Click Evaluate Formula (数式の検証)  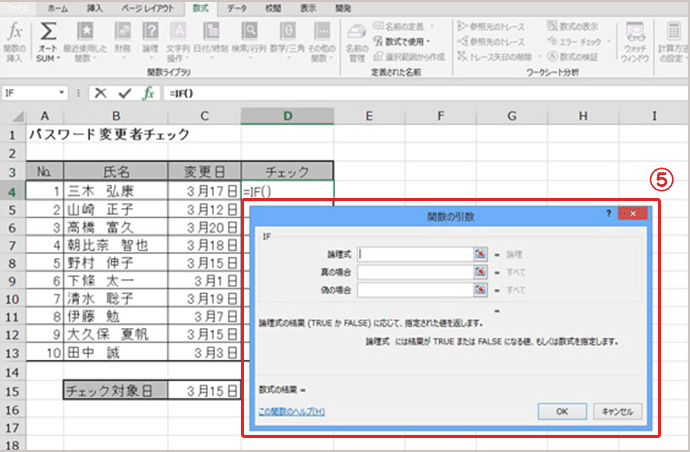pyautogui.click(x=573, y=56)
